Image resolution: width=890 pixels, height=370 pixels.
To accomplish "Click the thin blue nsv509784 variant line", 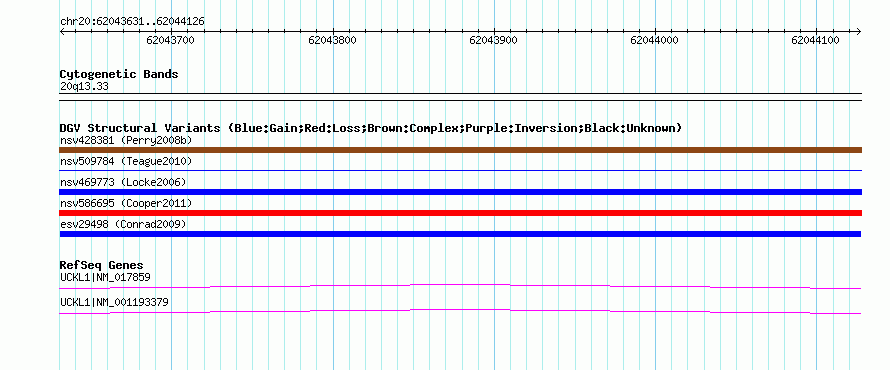I will (x=460, y=170).
